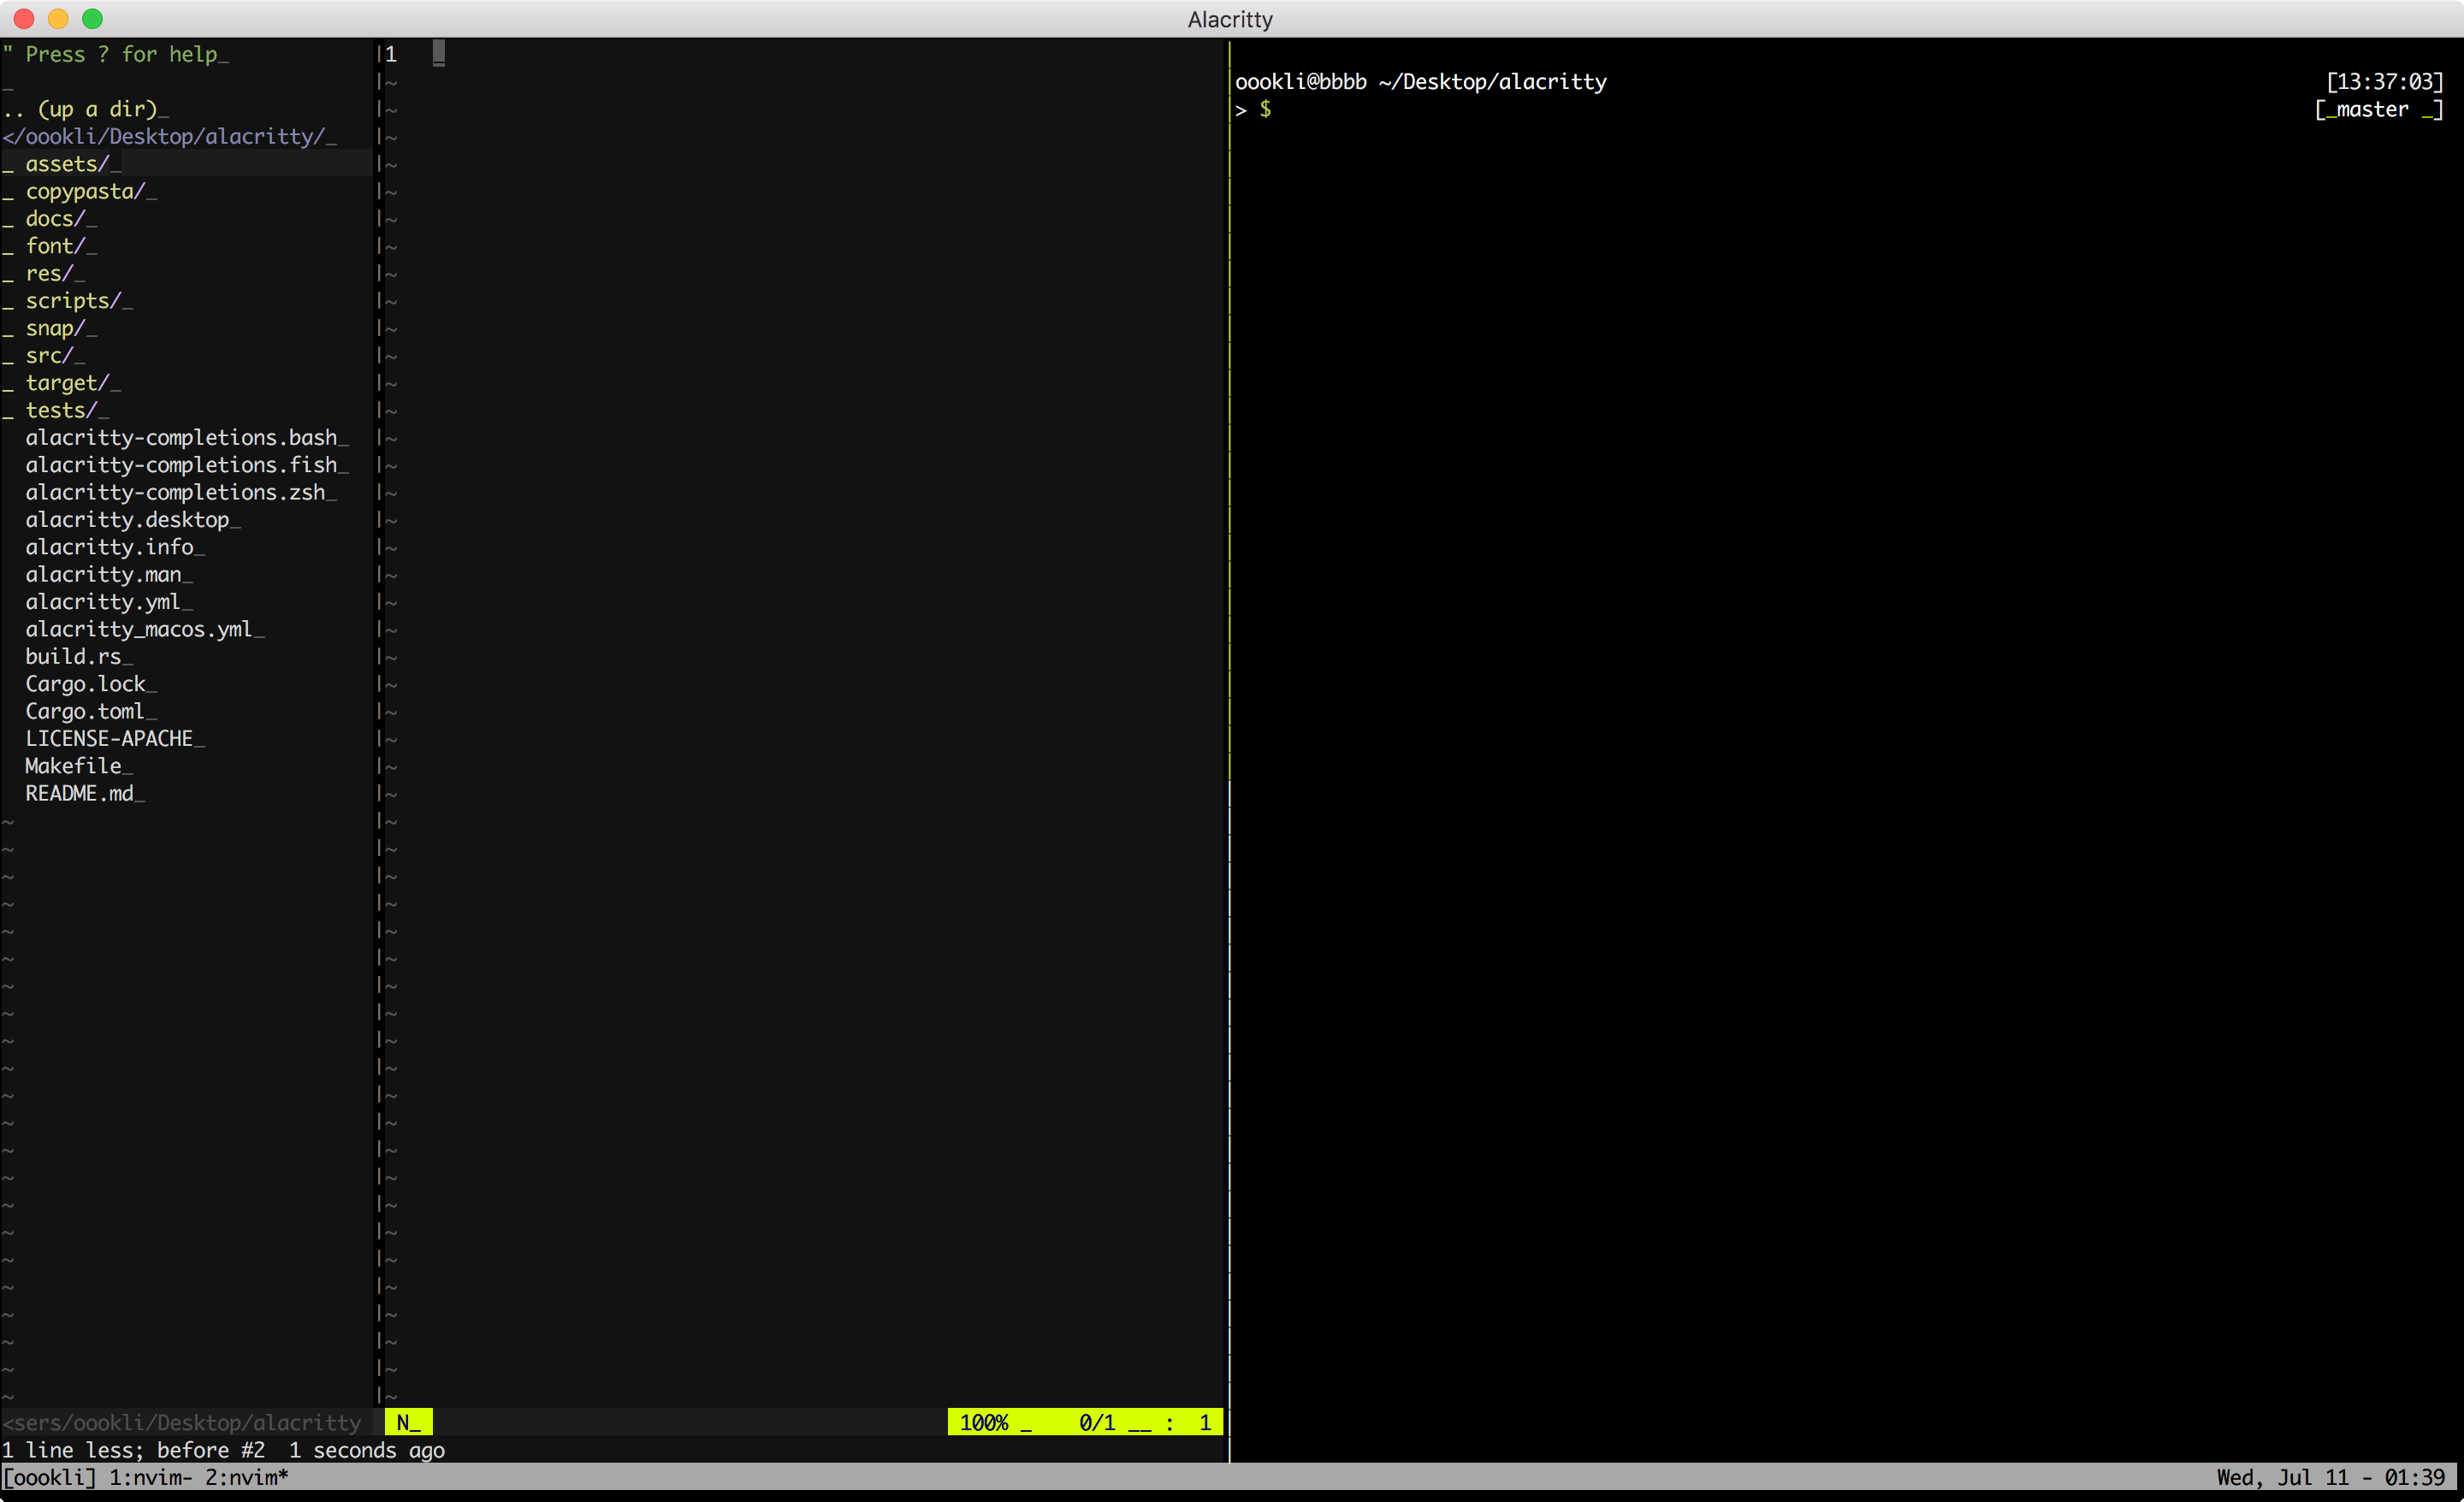Open build.rs in the explorer
Screen dimensions: 2464x1502
coord(76,656)
